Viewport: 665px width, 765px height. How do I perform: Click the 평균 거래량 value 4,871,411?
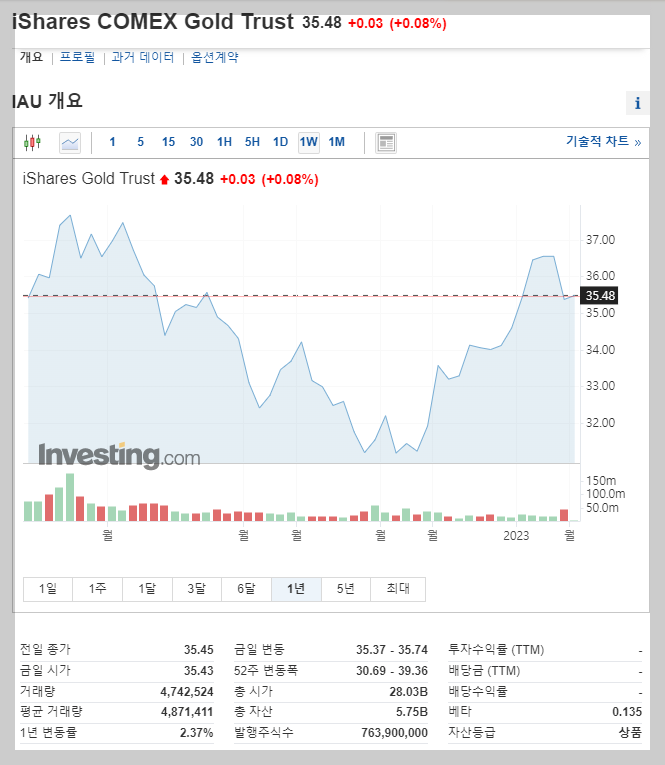[187, 712]
